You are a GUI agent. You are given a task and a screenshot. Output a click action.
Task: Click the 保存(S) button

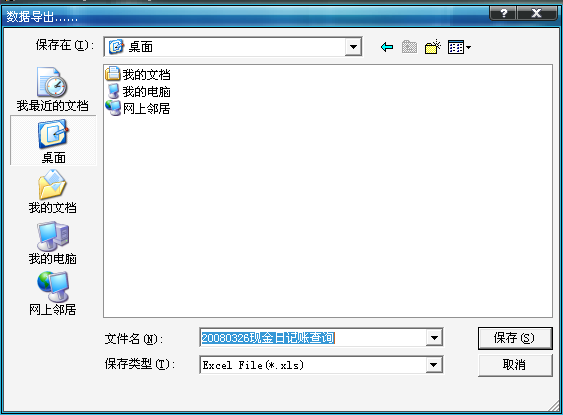[515, 338]
